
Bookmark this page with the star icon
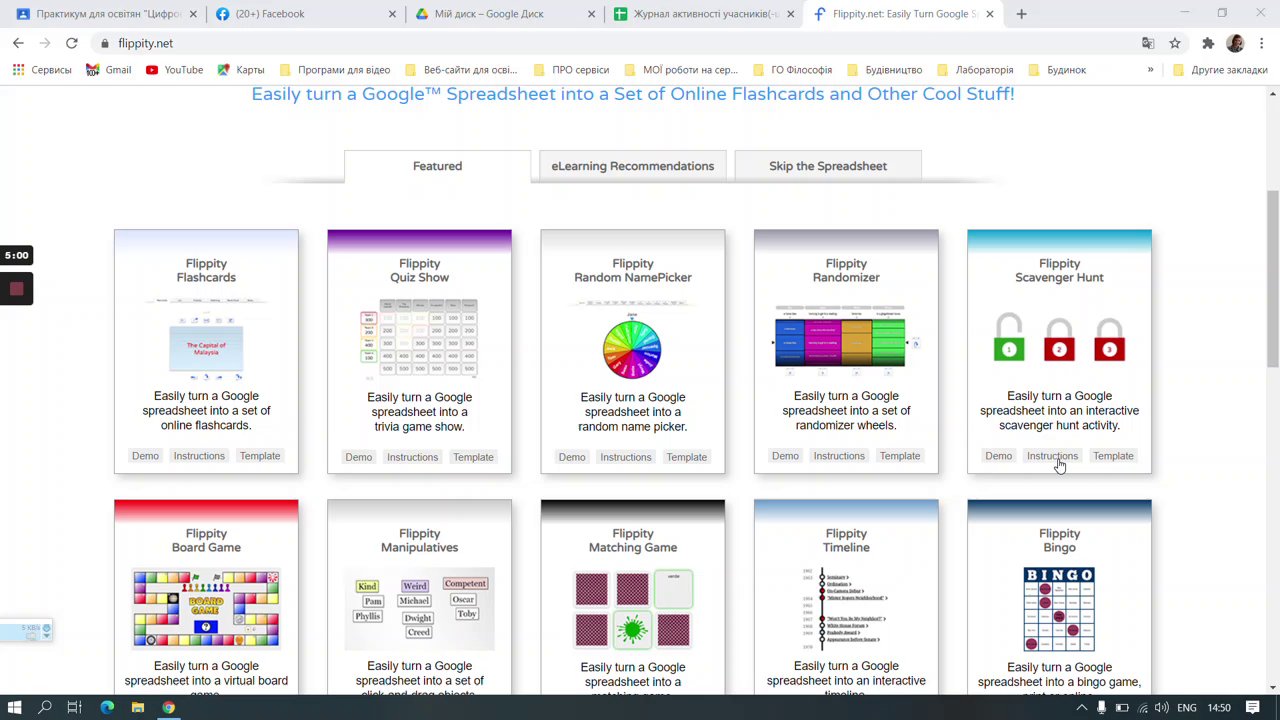pyautogui.click(x=1175, y=43)
